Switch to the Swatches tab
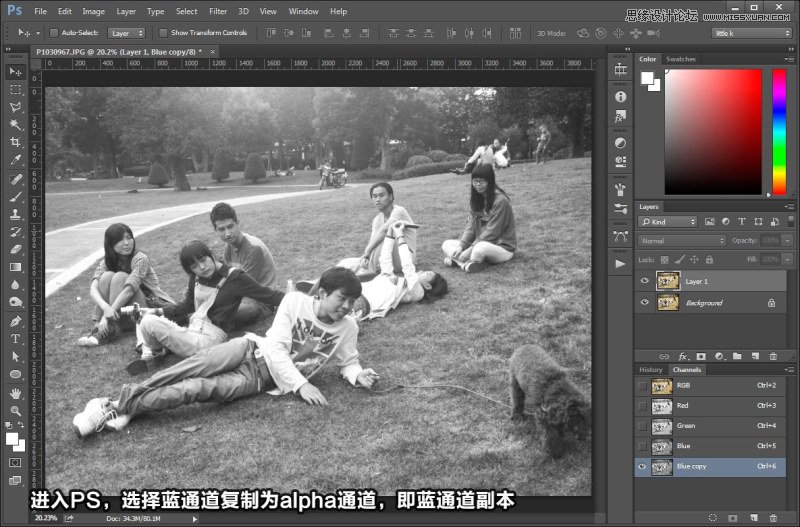Viewport: 800px width, 527px height. [x=681, y=59]
